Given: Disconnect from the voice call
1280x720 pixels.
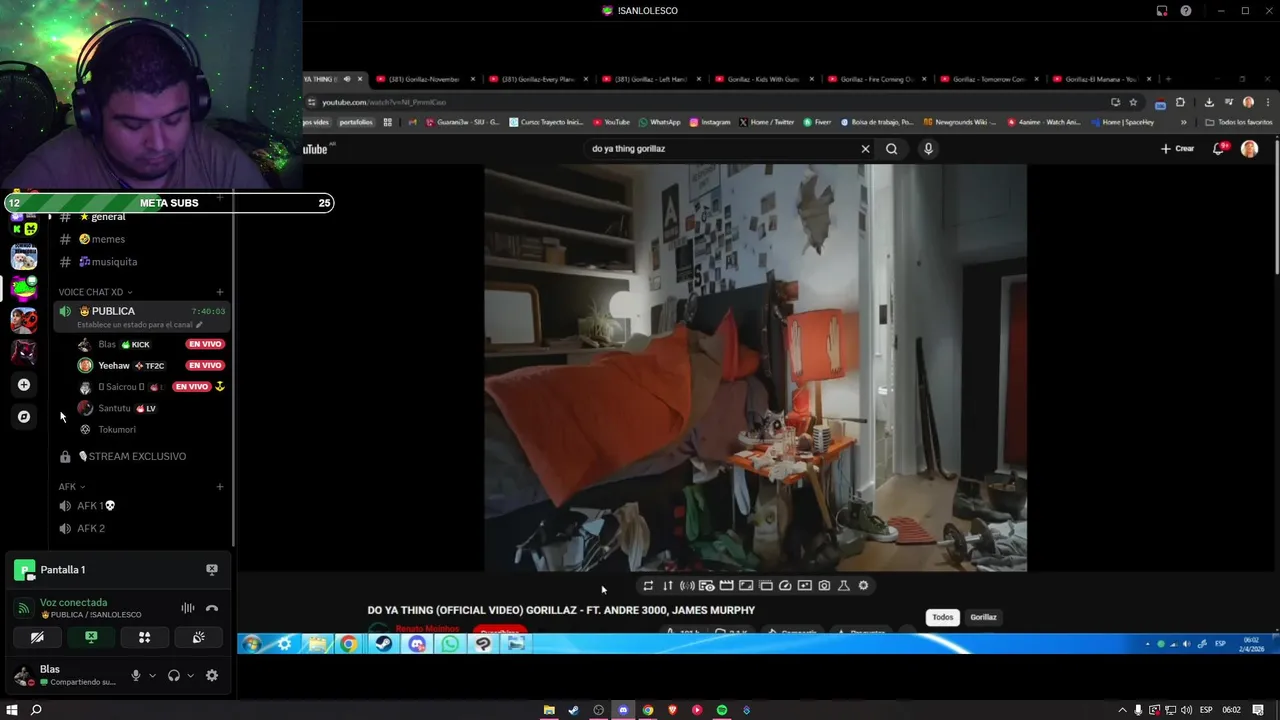Looking at the screenshot, I should pos(212,608).
